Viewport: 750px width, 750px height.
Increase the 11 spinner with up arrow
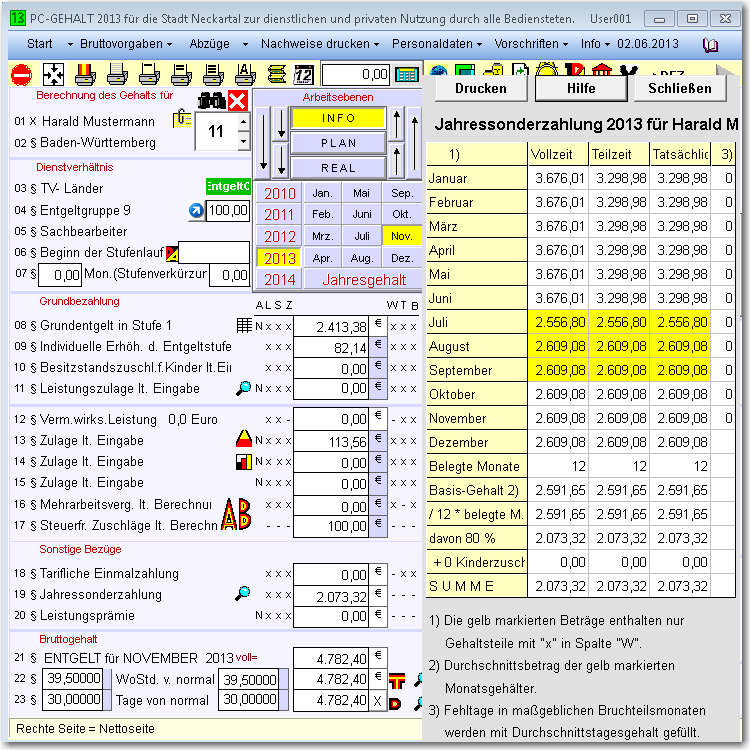243,122
